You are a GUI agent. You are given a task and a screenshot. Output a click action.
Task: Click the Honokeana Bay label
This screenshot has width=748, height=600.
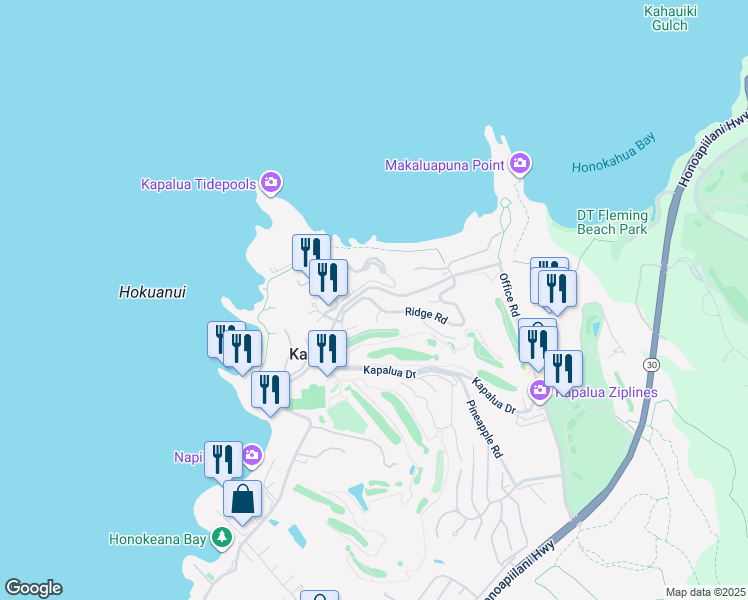coord(158,539)
